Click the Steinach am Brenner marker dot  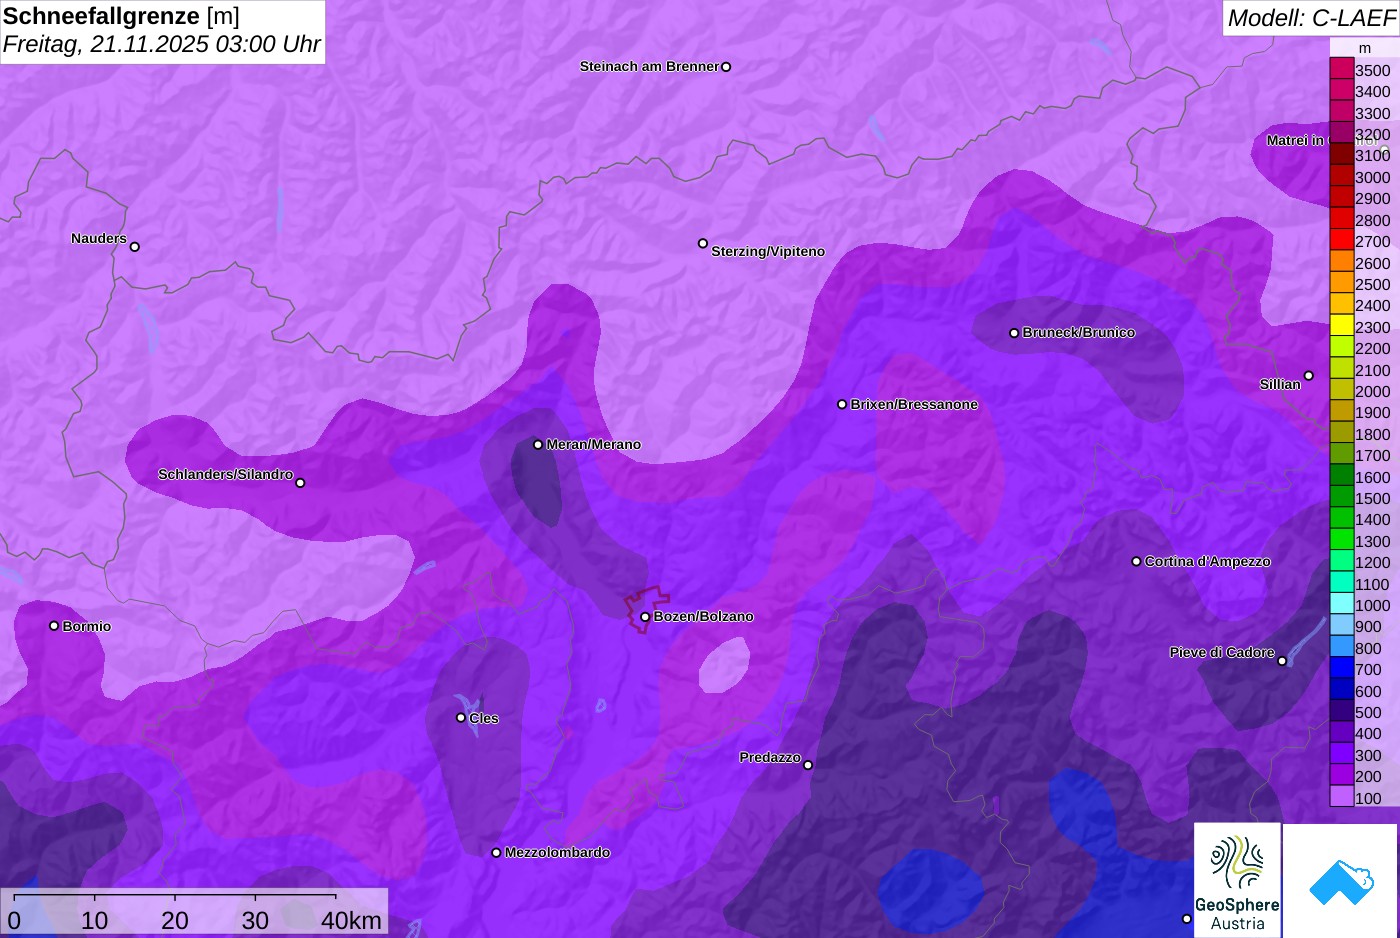click(x=726, y=67)
